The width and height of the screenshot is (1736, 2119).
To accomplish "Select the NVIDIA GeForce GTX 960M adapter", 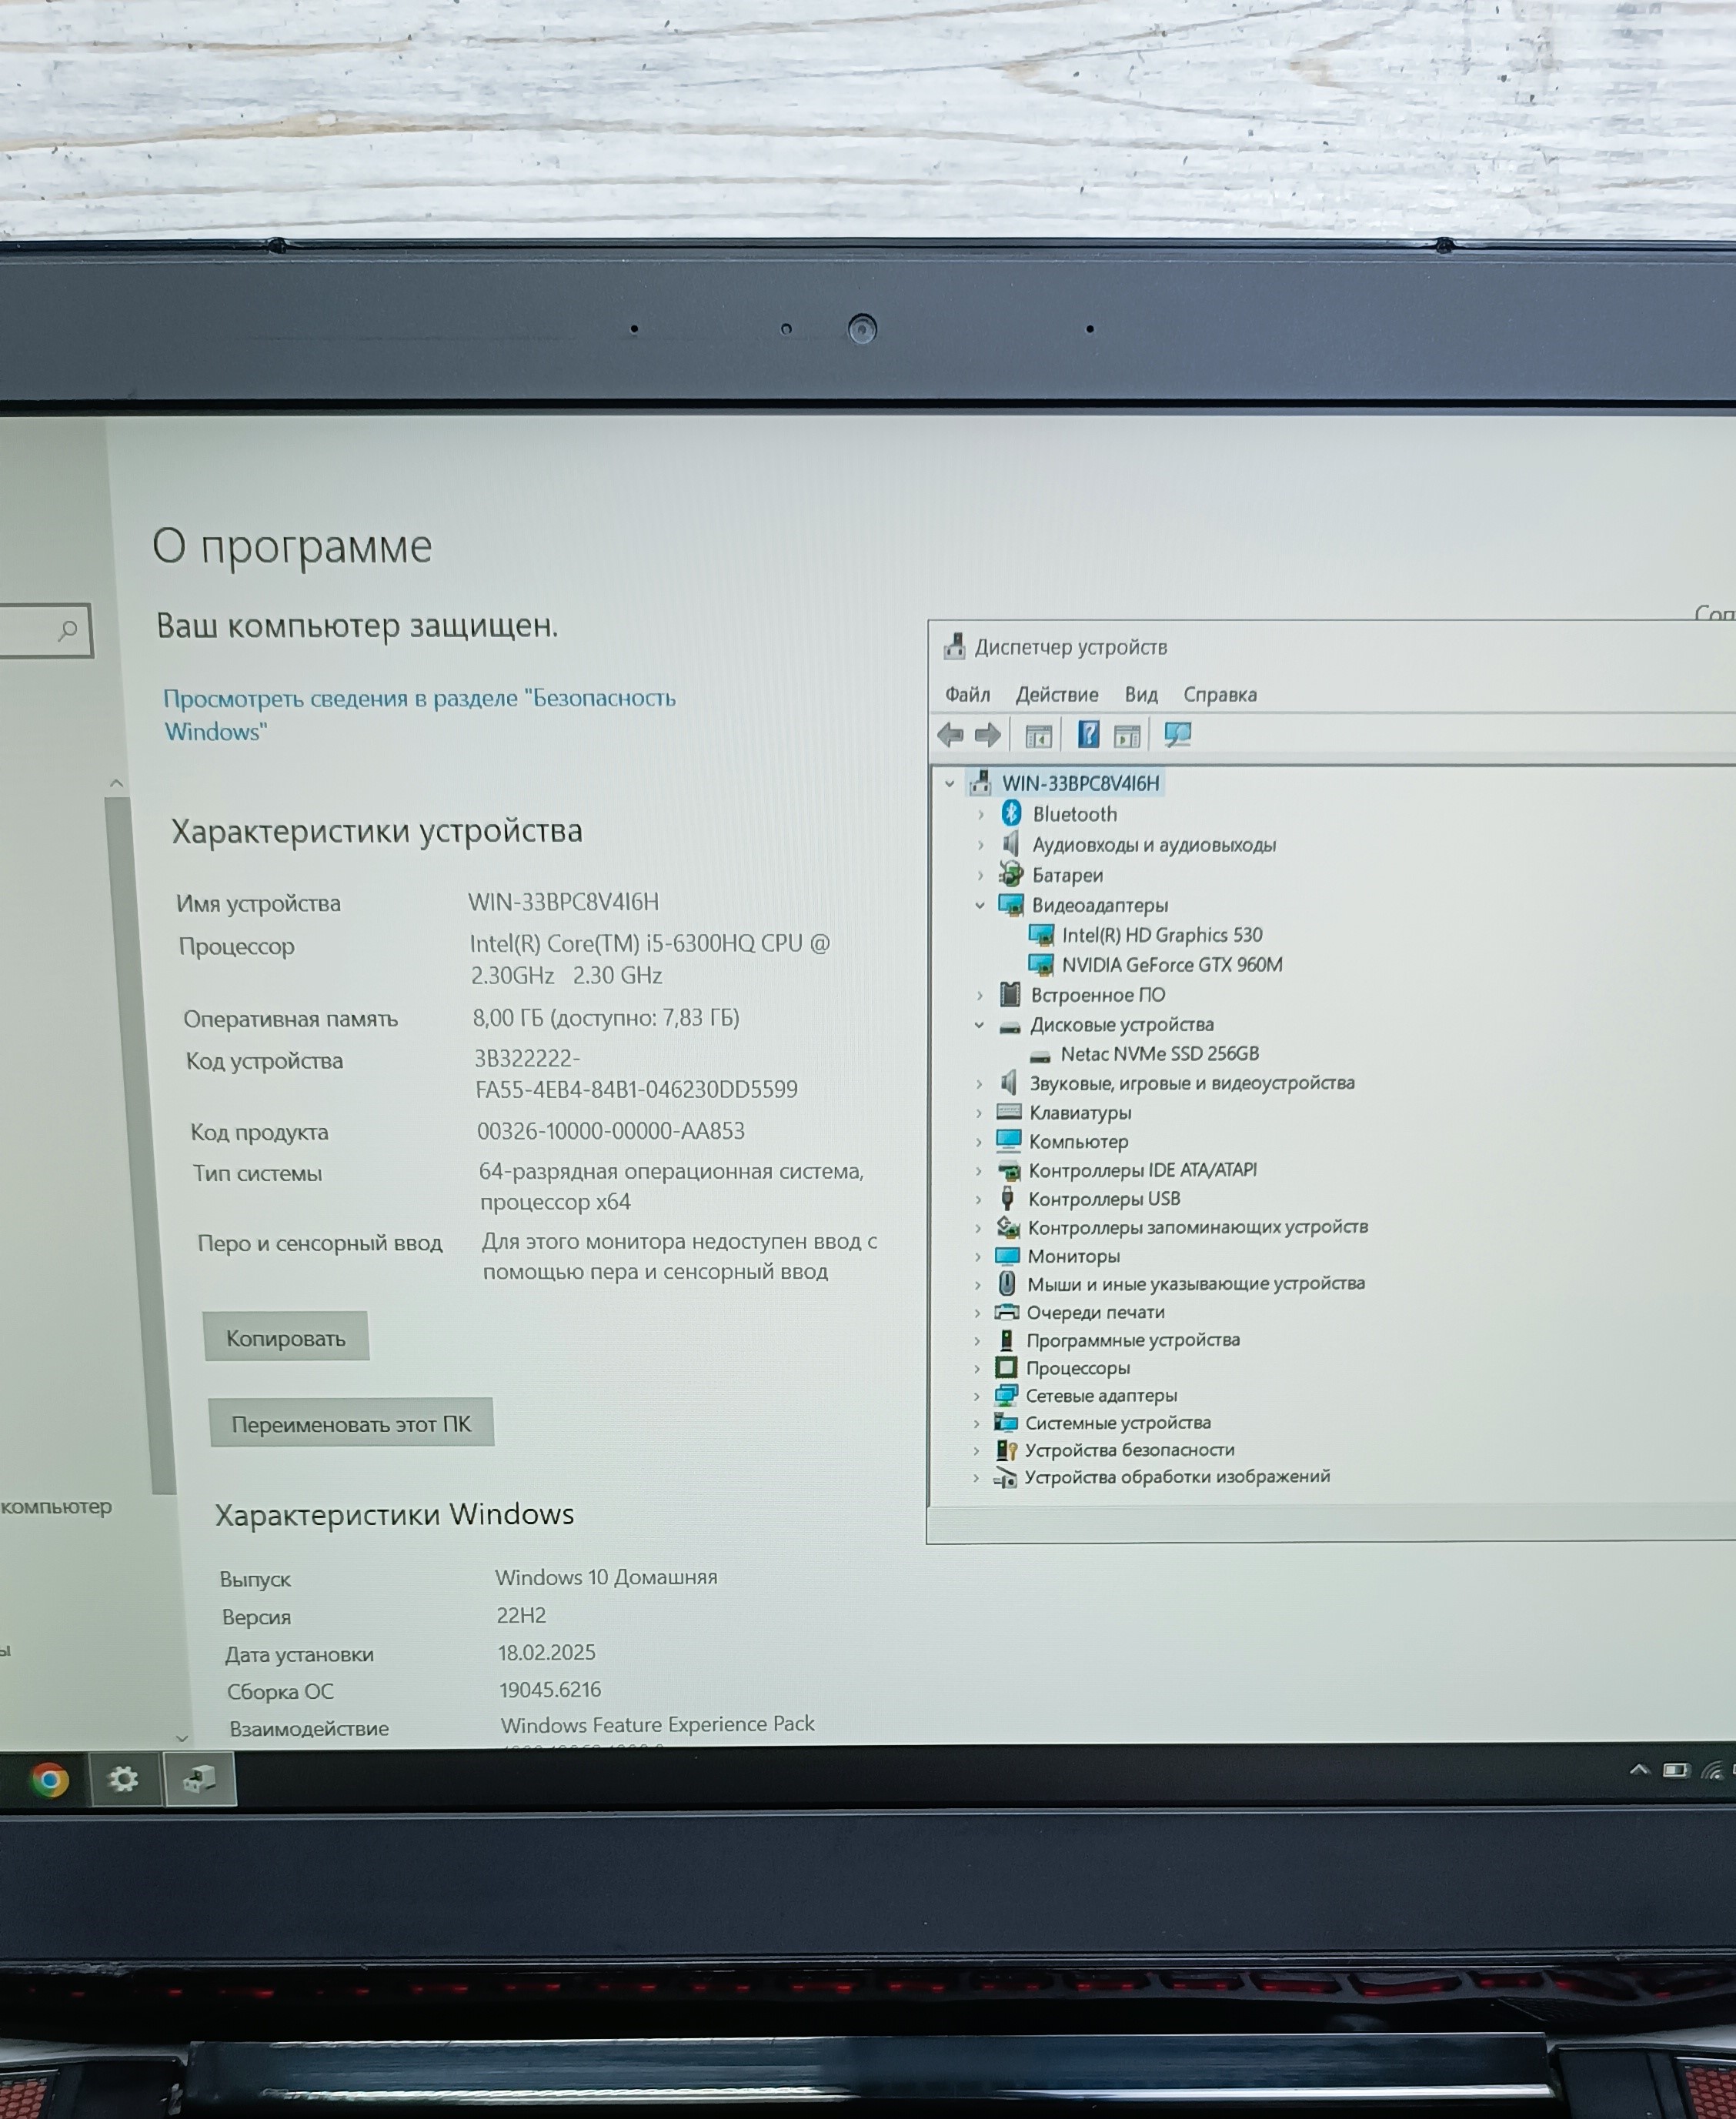I will tap(1171, 965).
